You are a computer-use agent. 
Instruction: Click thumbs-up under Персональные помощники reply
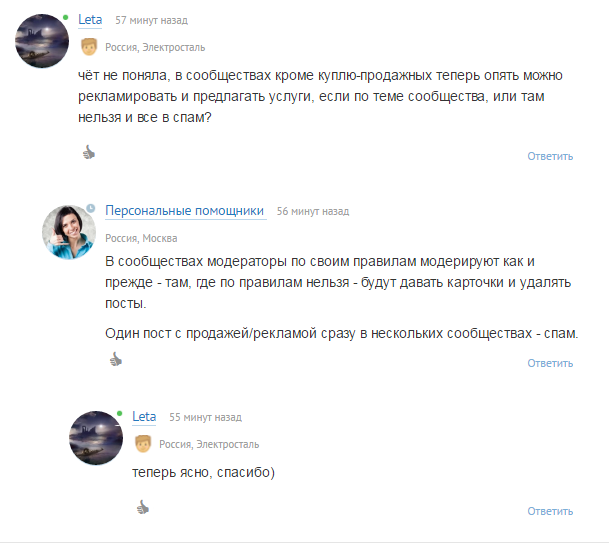116,359
